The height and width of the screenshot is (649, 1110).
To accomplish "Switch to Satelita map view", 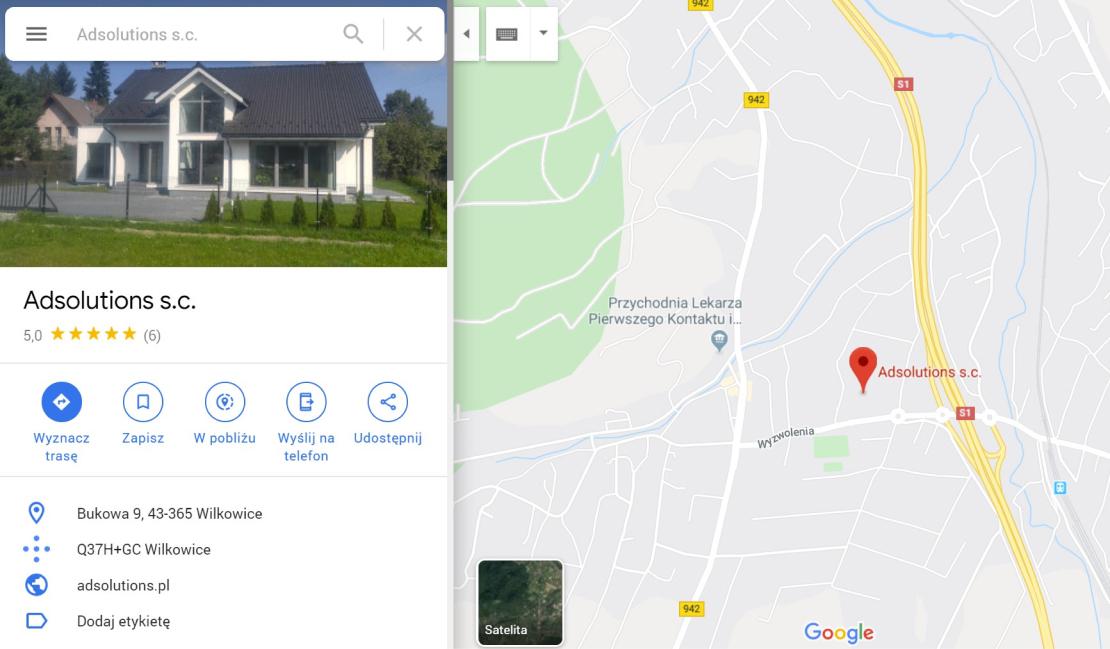I will (x=520, y=602).
